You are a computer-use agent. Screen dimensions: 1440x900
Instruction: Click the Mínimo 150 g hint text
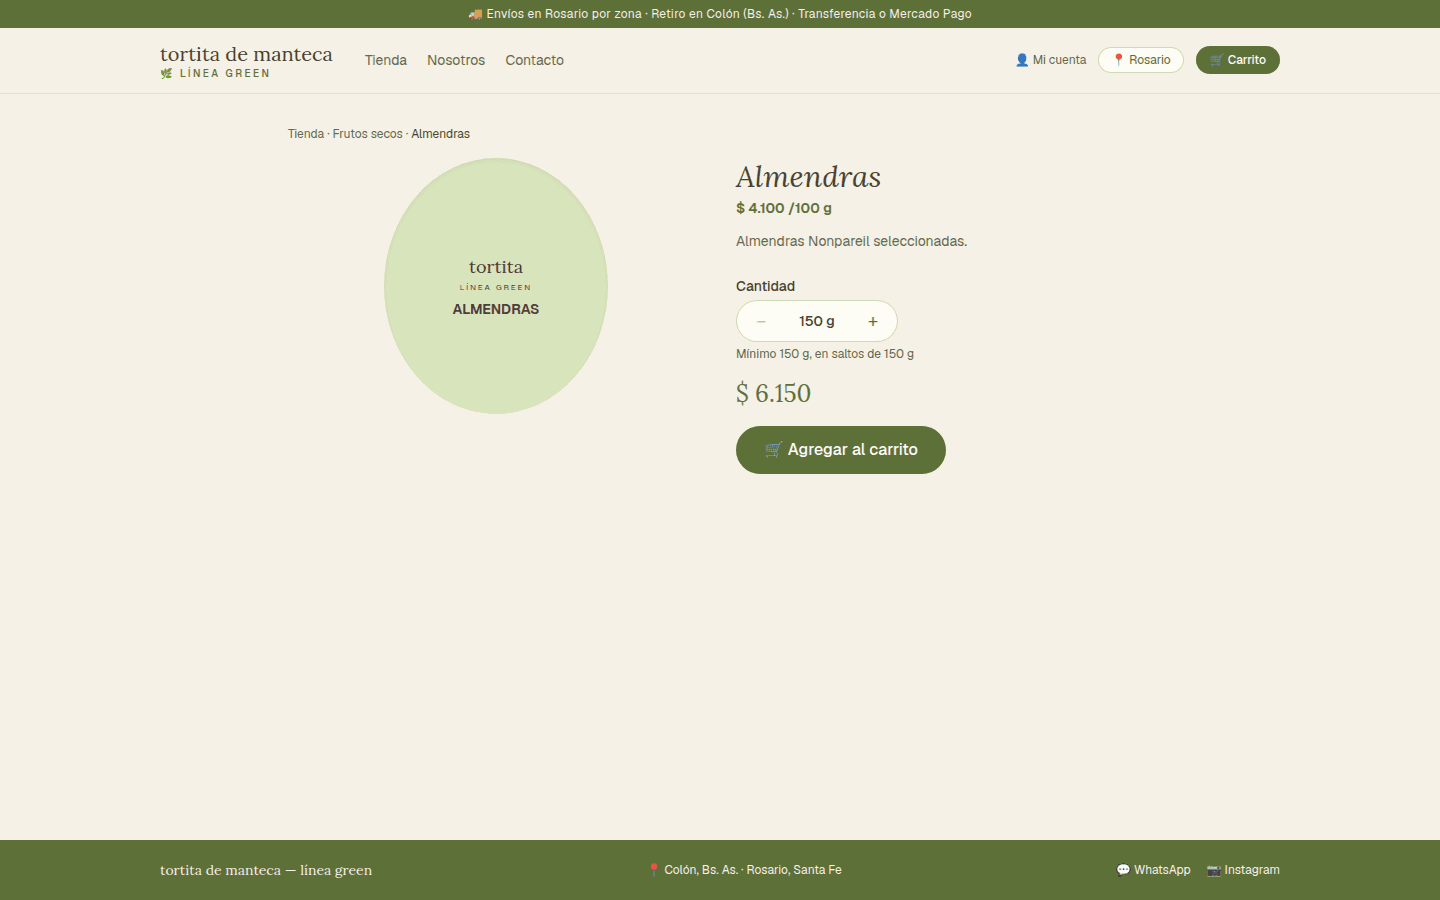tap(825, 354)
